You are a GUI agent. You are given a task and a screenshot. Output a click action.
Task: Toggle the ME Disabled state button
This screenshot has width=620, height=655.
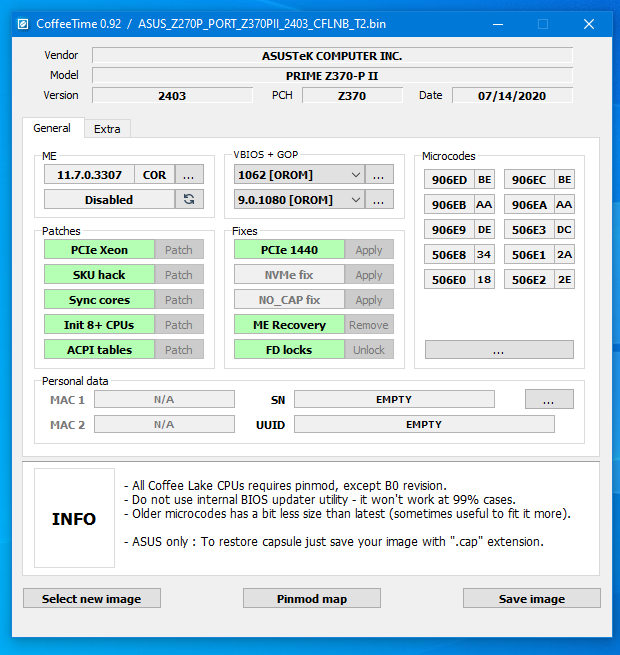[109, 199]
